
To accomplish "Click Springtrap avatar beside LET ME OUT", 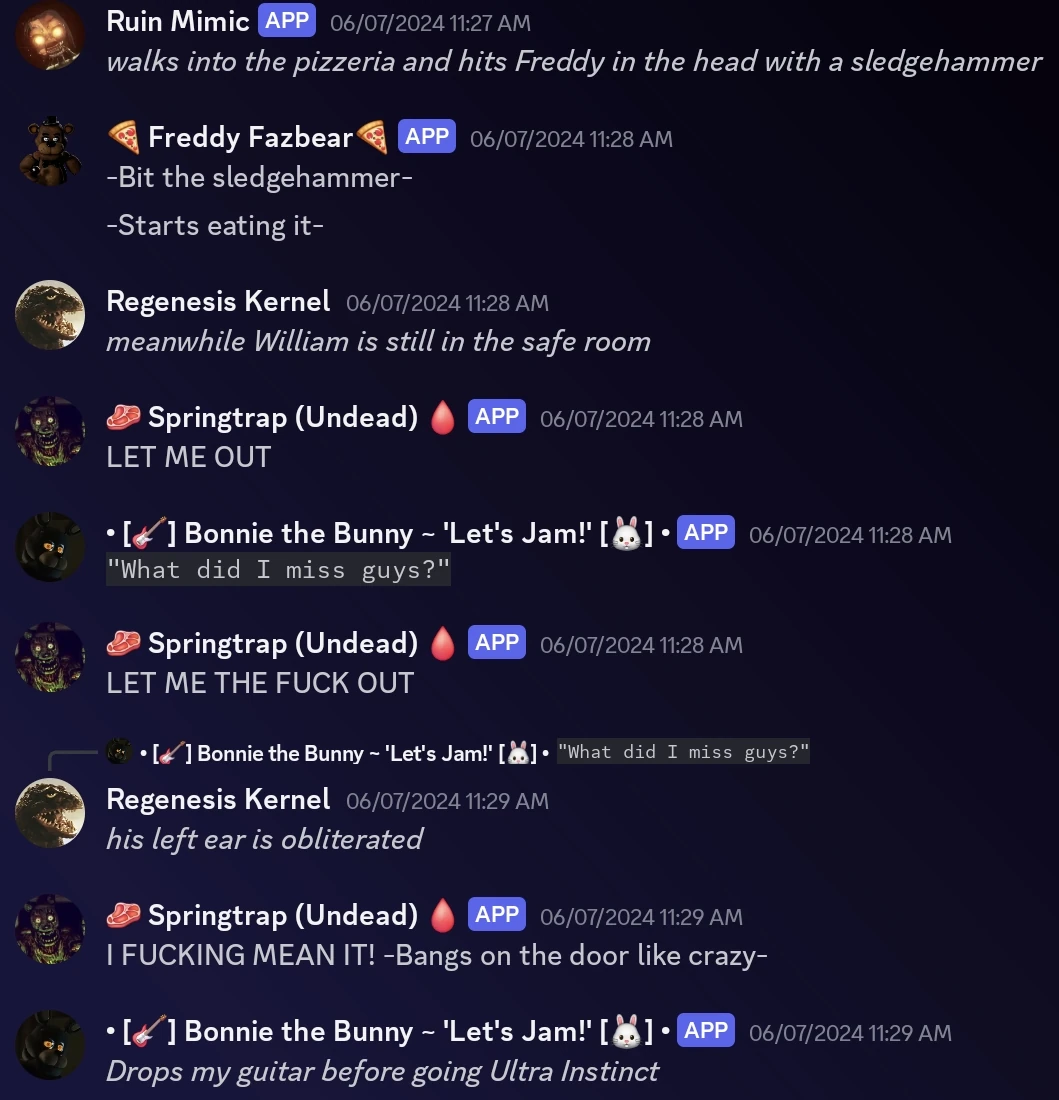I will [50, 431].
